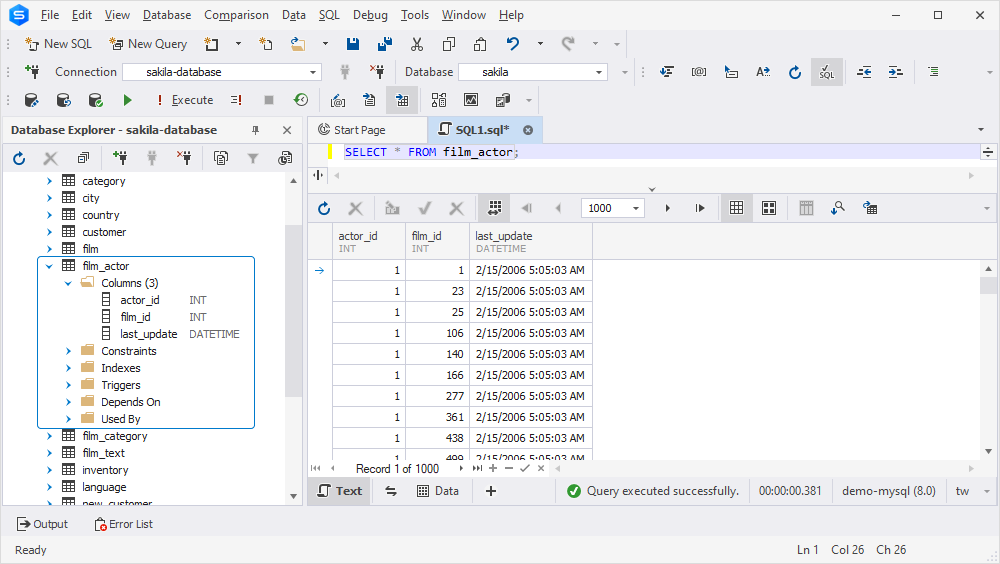Go to next page arrow in grid
This screenshot has width=1000, height=564.
click(667, 208)
